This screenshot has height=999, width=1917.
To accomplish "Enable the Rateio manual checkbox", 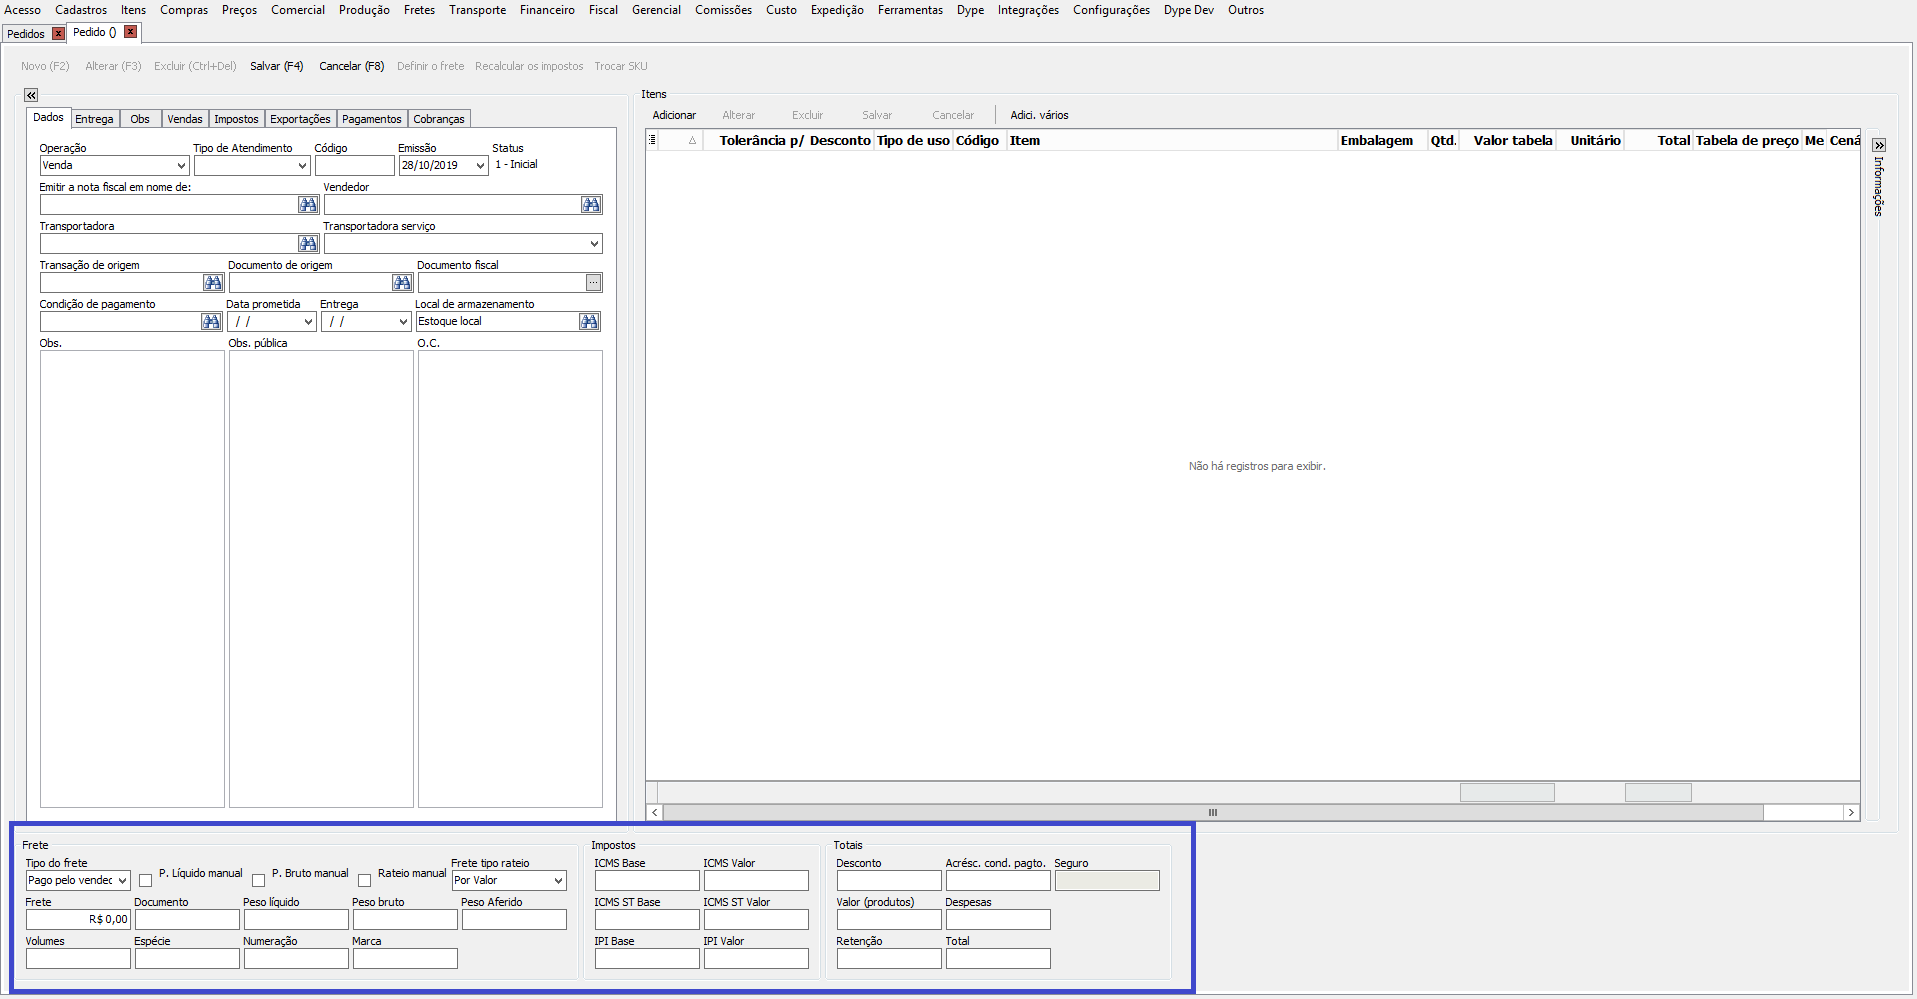I will pyautogui.click(x=364, y=881).
